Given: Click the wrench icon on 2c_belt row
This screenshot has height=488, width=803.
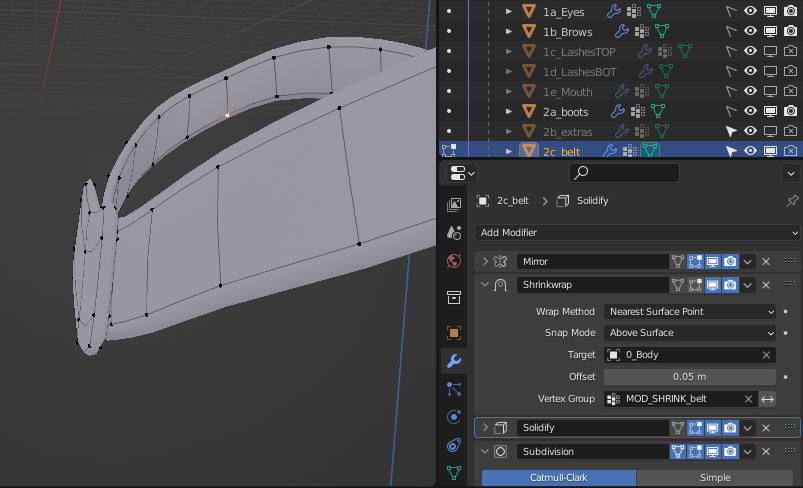Looking at the screenshot, I should 609,151.
